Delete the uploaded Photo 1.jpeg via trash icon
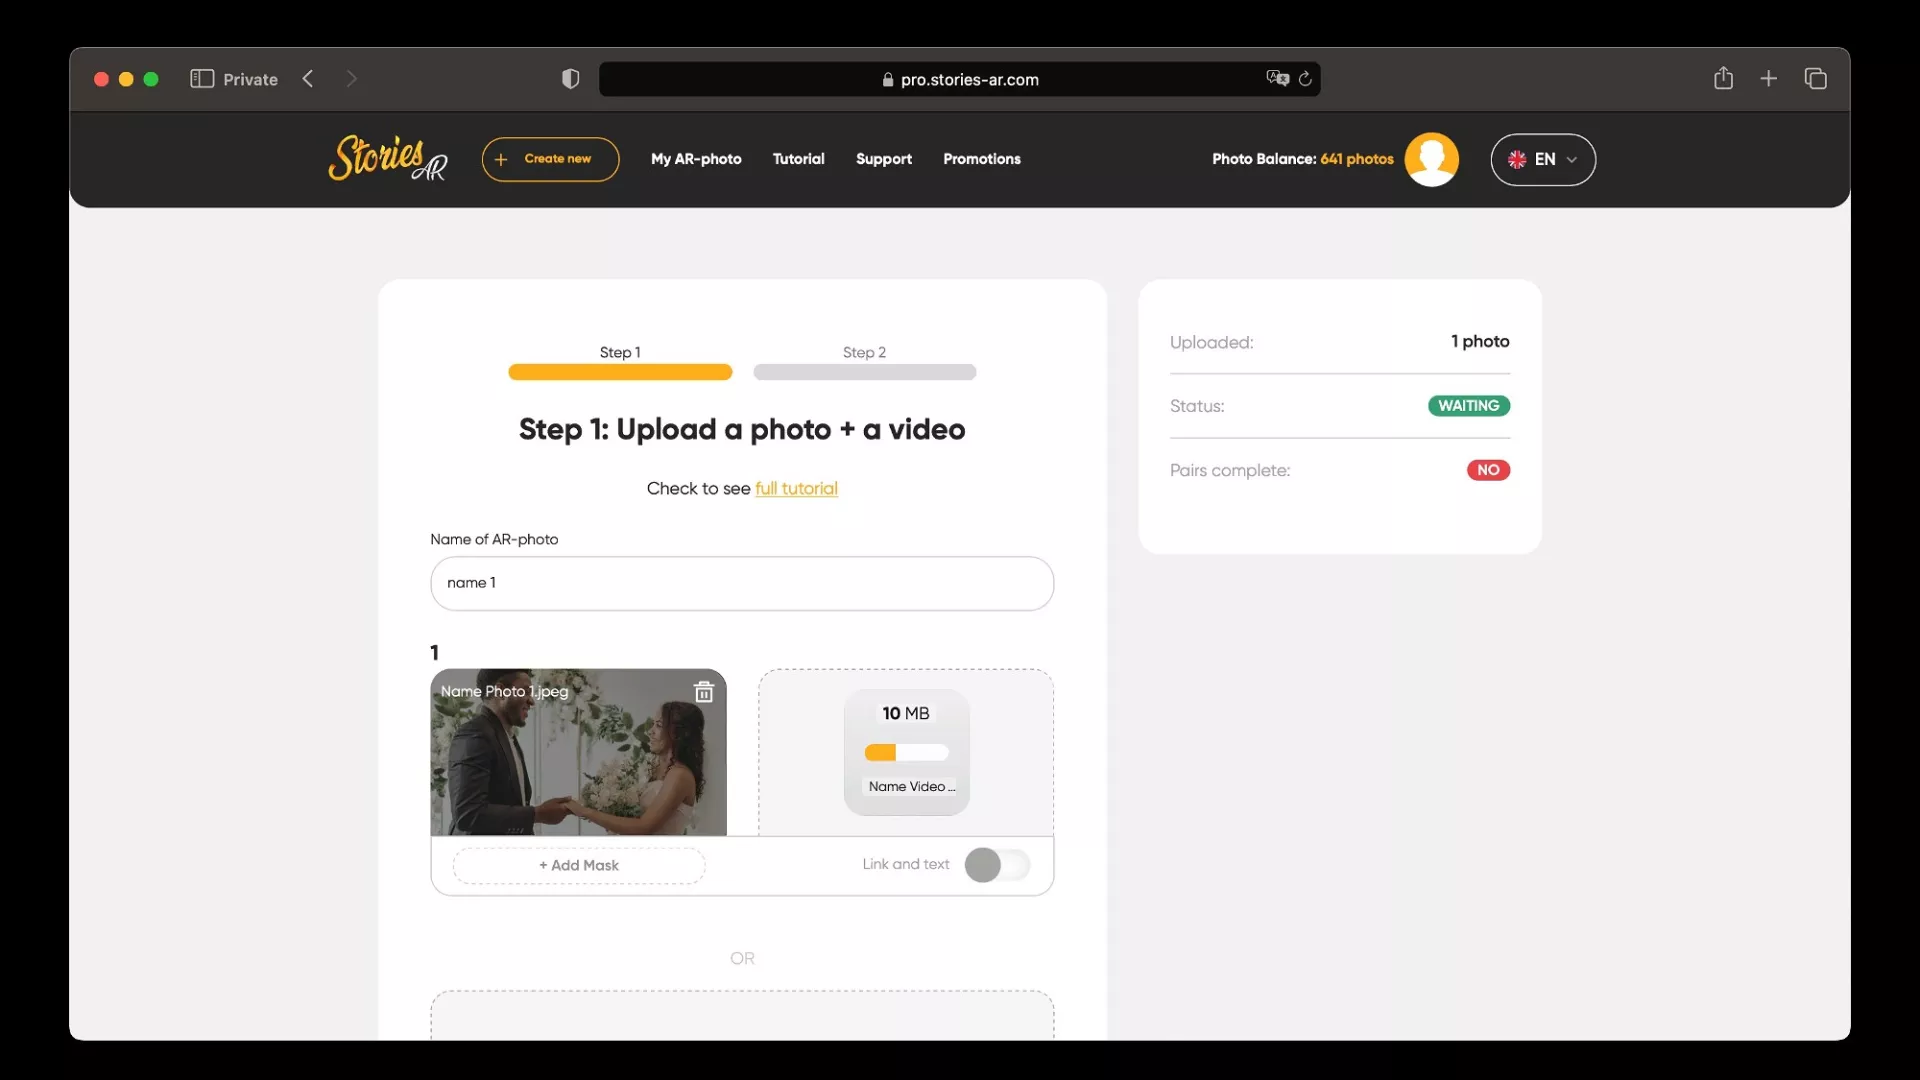The image size is (1920, 1080). tap(704, 692)
